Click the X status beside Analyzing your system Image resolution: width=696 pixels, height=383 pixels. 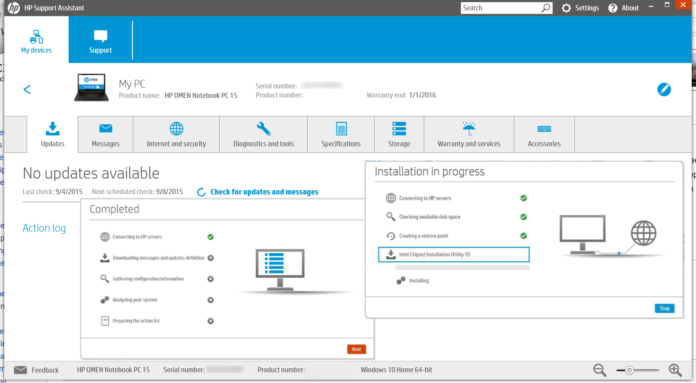tap(210, 300)
